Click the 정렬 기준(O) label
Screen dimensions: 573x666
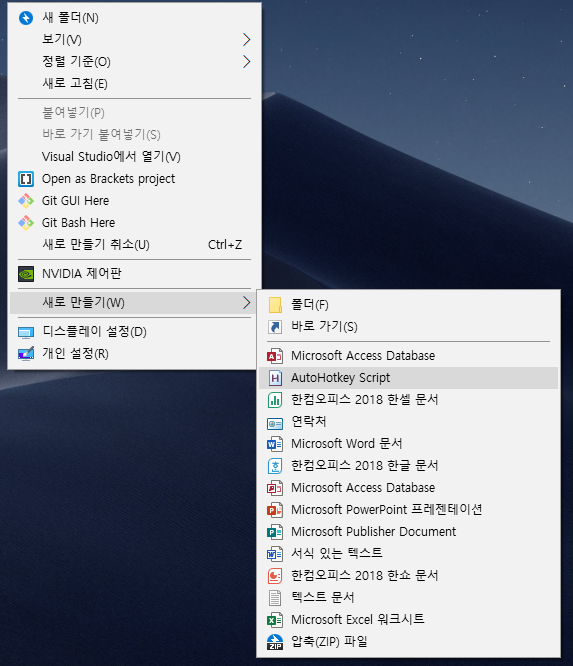point(76,62)
